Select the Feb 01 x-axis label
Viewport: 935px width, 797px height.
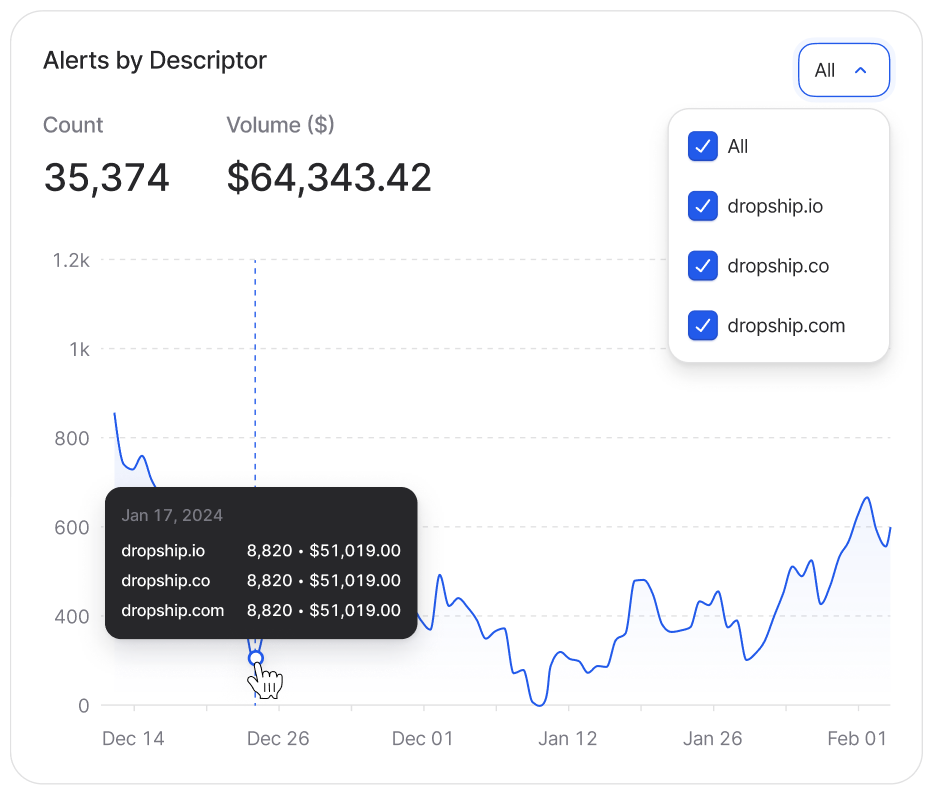(x=856, y=739)
